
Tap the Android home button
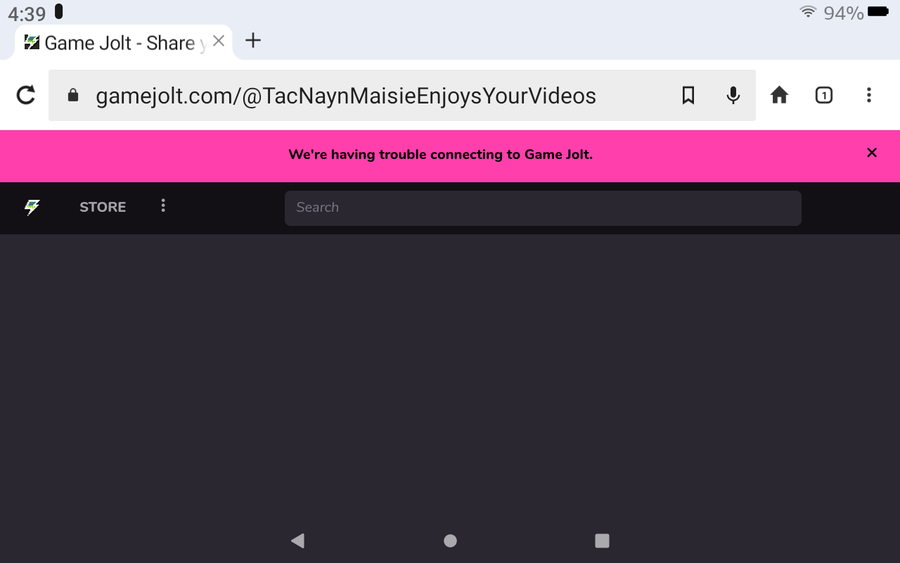[450, 541]
